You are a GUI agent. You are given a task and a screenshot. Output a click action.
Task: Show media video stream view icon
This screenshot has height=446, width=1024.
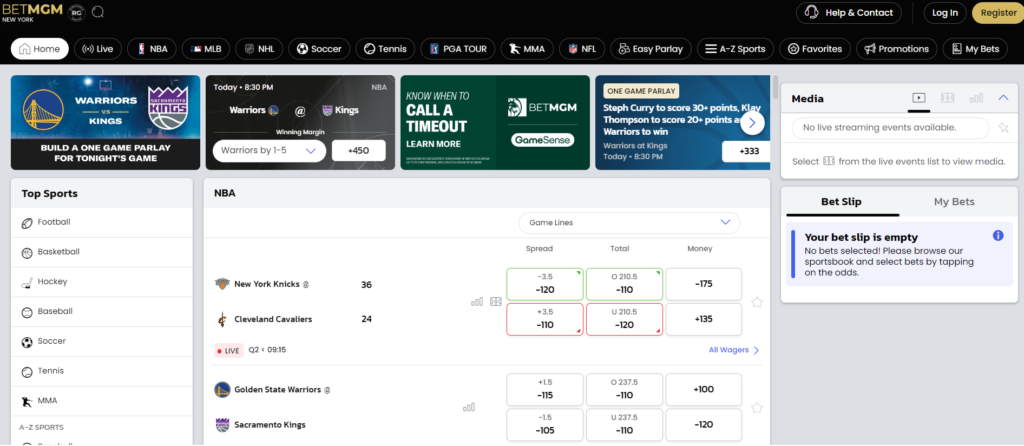pyautogui.click(x=919, y=98)
